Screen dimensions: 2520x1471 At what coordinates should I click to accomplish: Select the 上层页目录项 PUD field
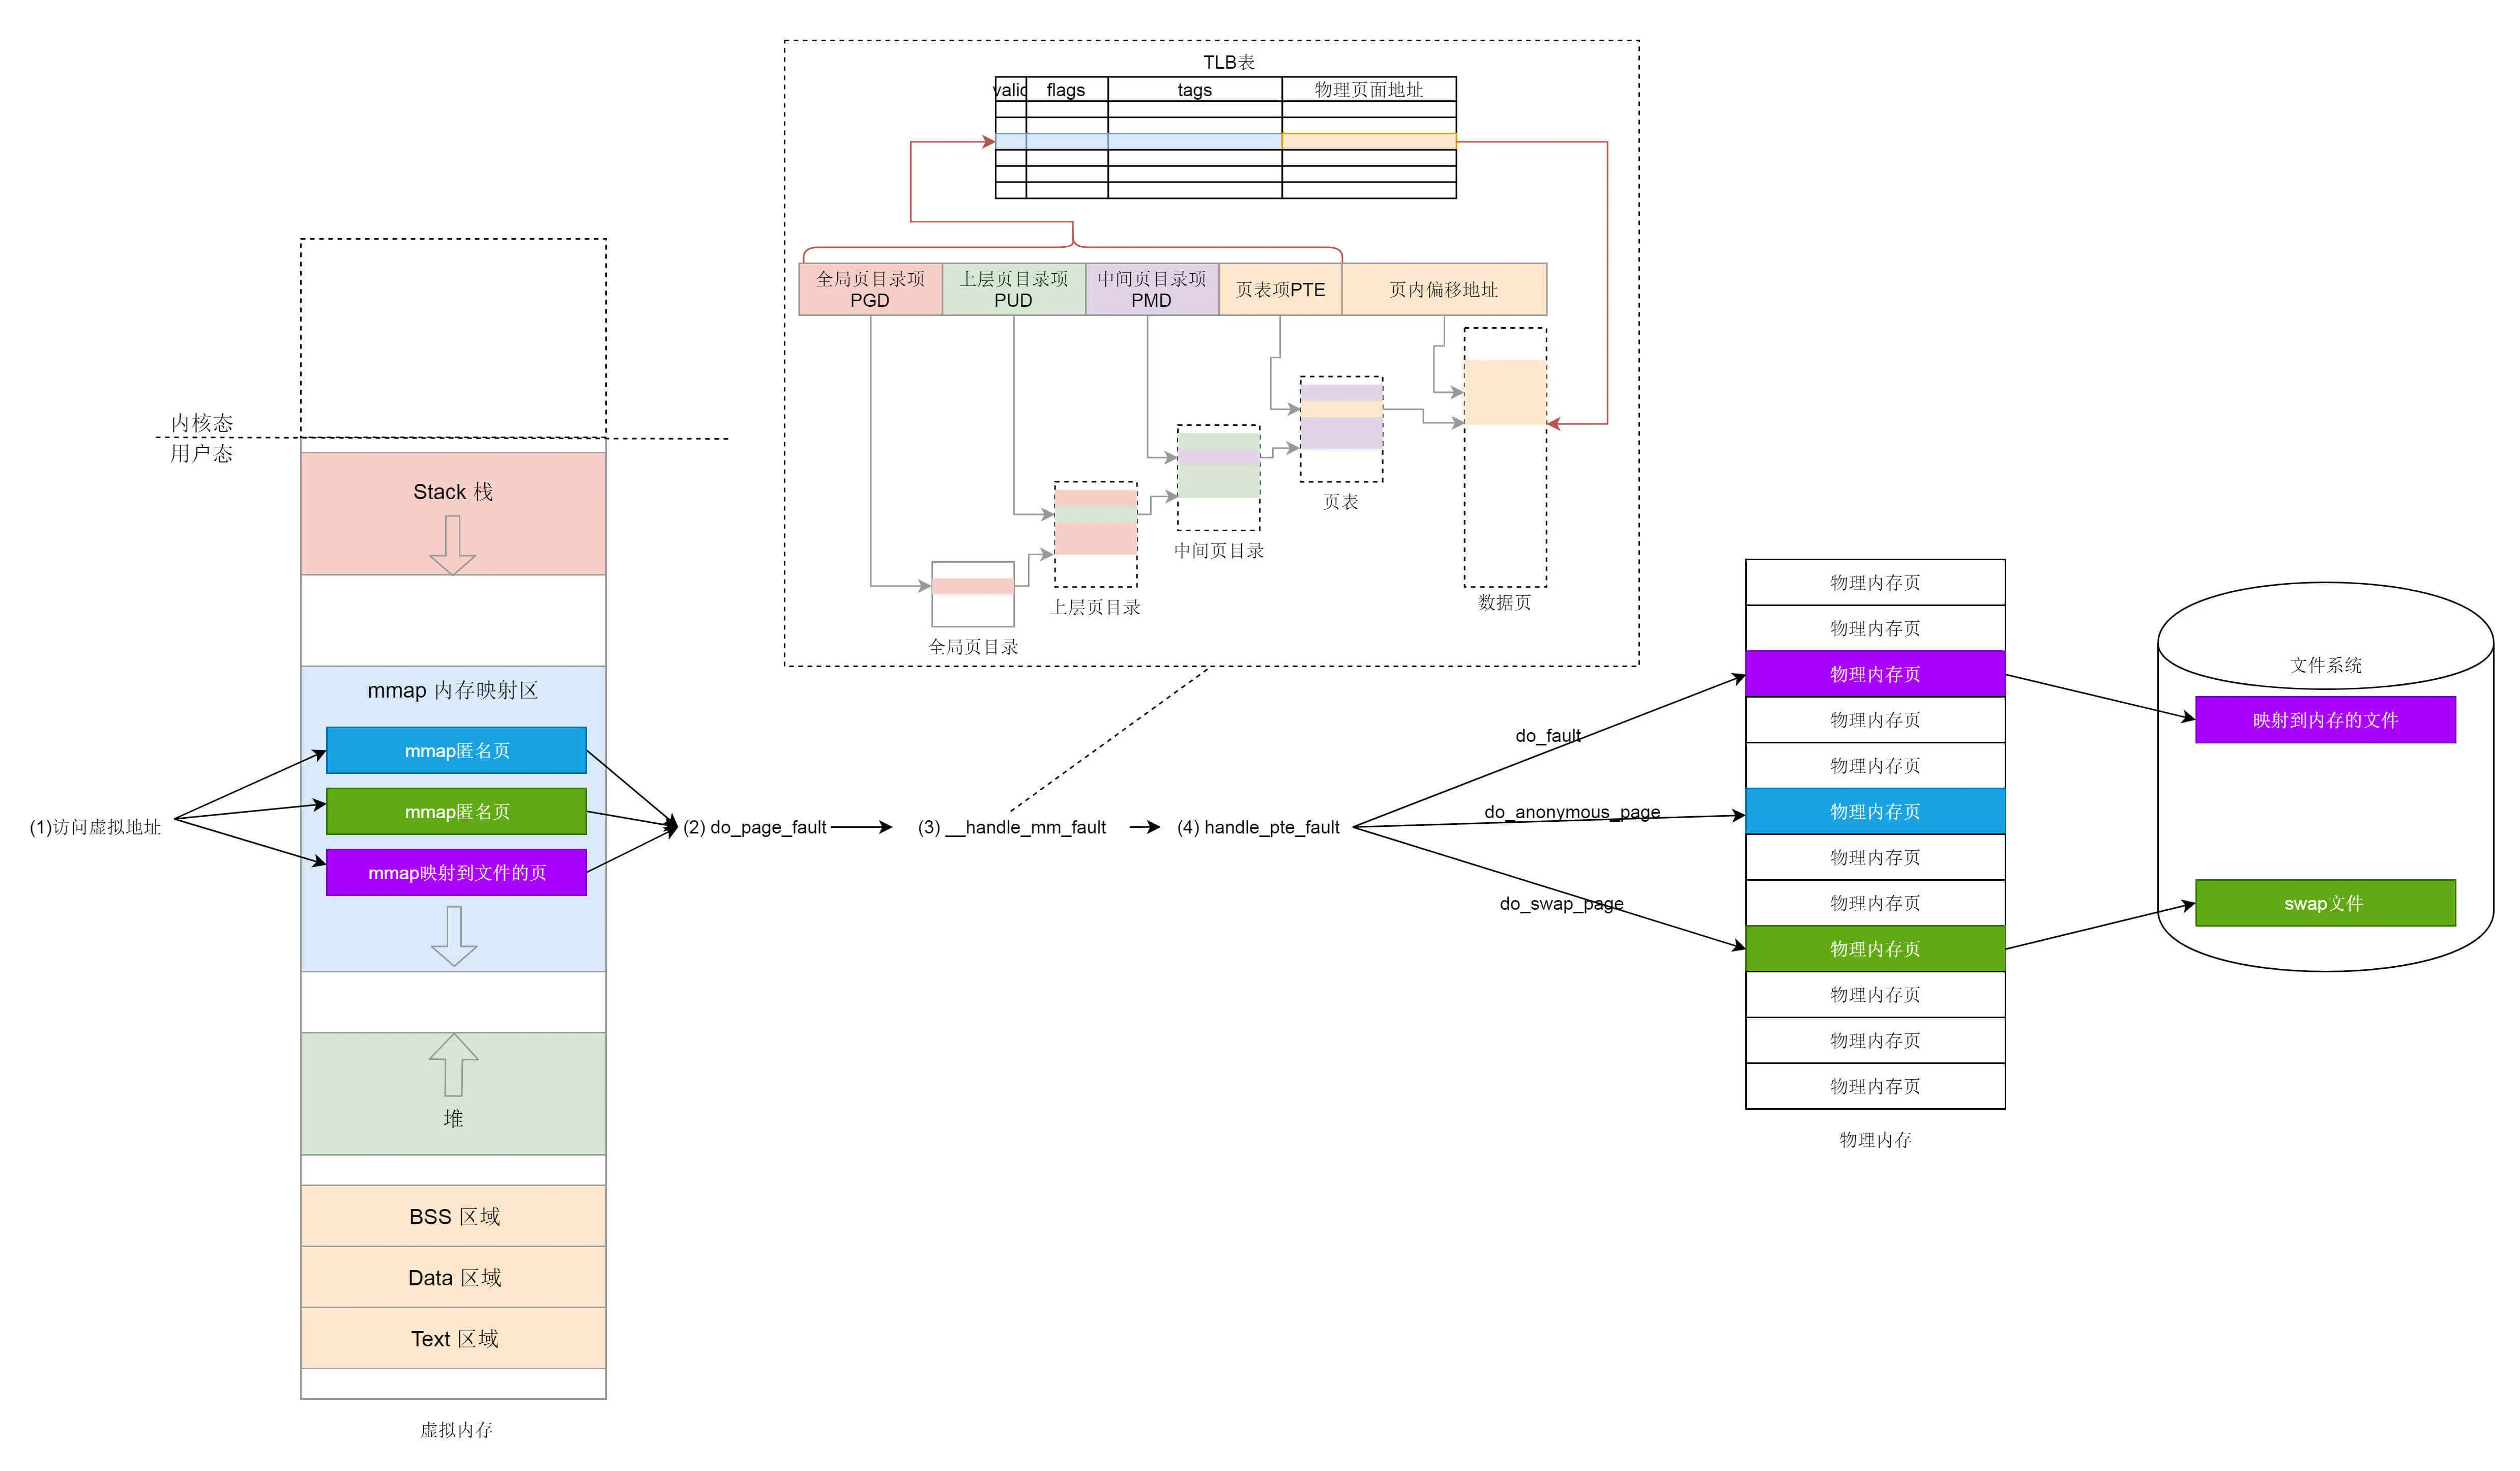1013,289
